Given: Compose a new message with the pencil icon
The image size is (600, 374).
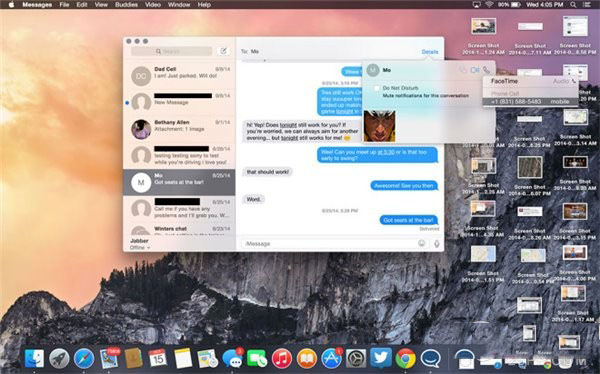Looking at the screenshot, I should click(x=223, y=51).
